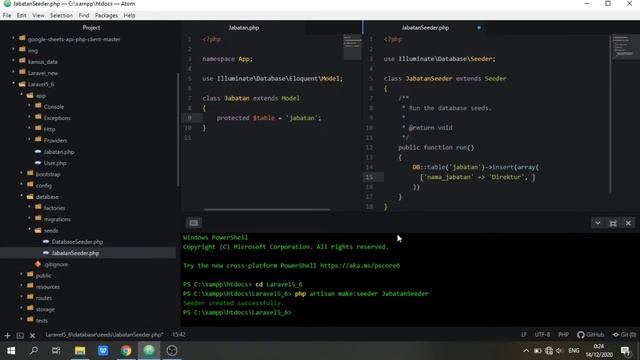The width and height of the screenshot is (640, 360).
Task: Open the File menu
Action: pos(7,16)
